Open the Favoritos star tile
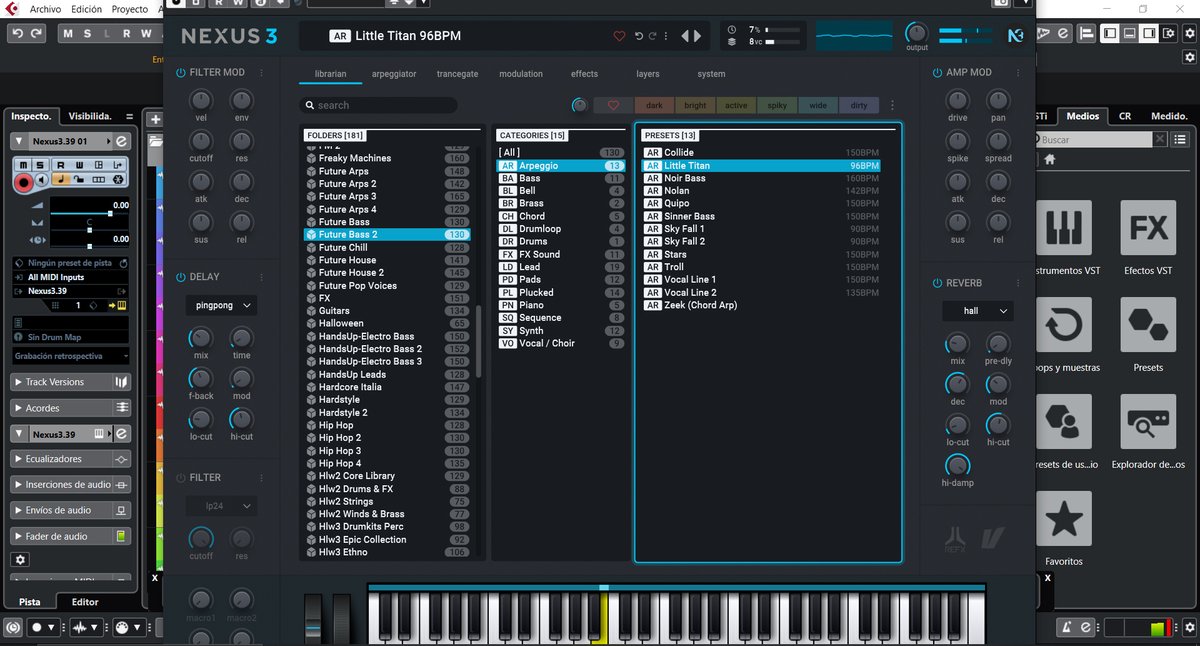This screenshot has width=1200, height=646. click(x=1063, y=518)
